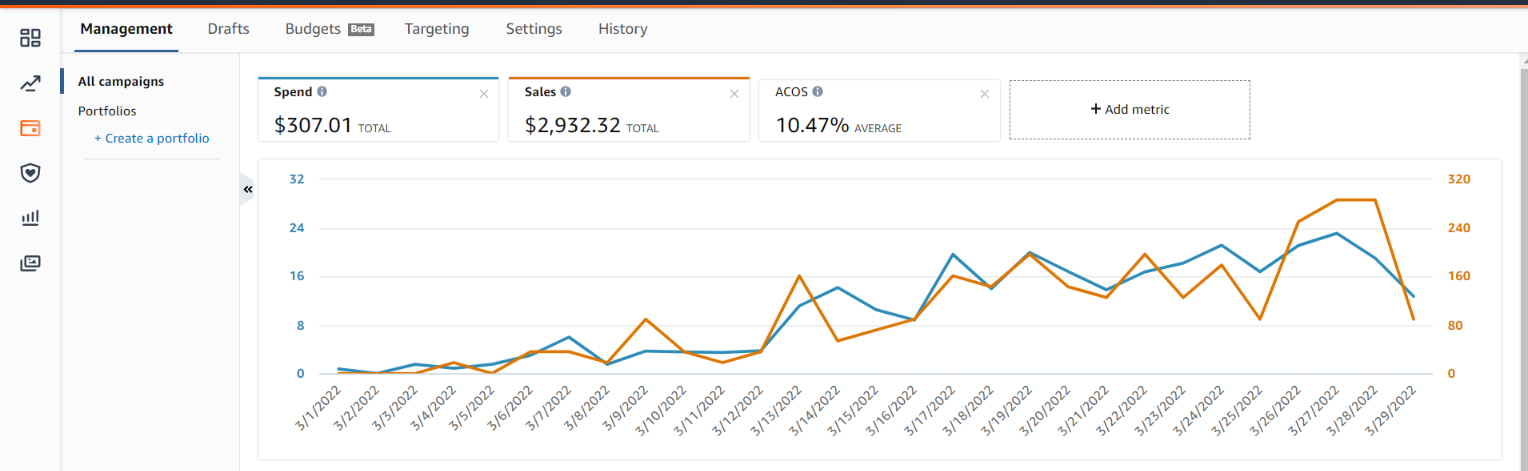Viewport: 1528px width, 471px height.
Task: Select the orange wallet campaigns sidebar icon
Action: [x=30, y=128]
